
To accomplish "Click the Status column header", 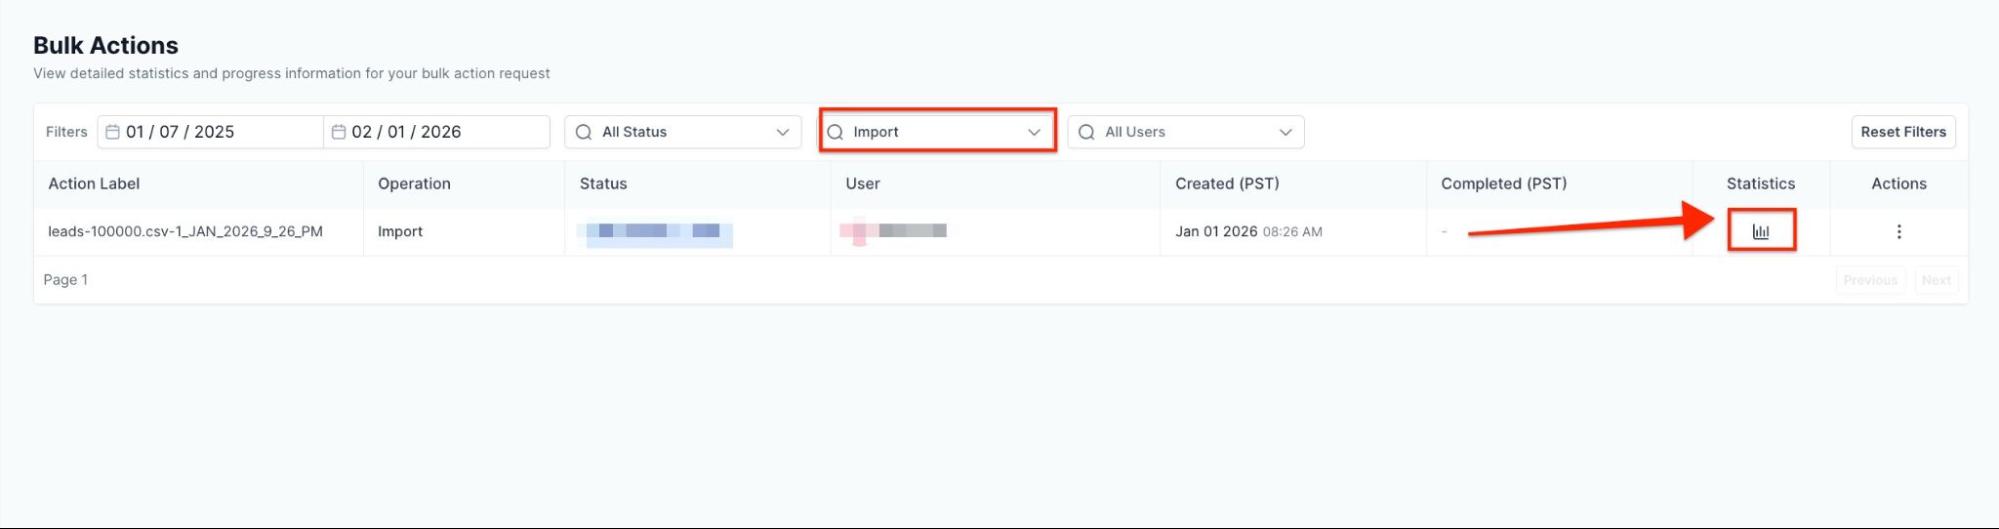I will pos(603,184).
